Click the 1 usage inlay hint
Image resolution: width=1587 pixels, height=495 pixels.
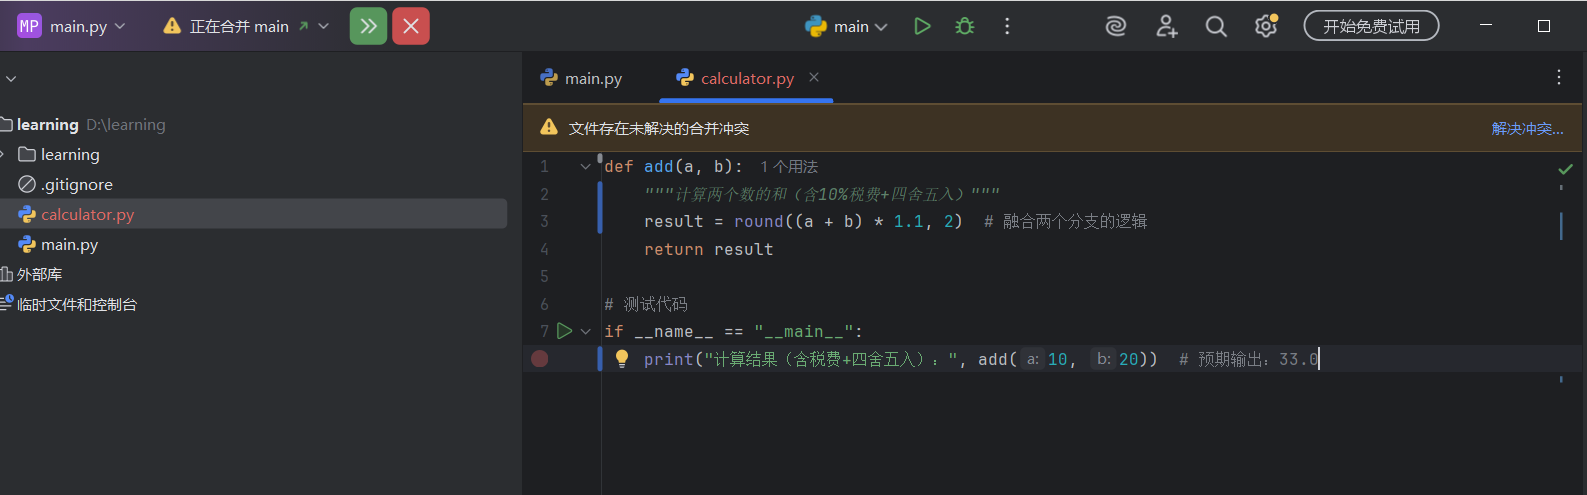click(789, 167)
